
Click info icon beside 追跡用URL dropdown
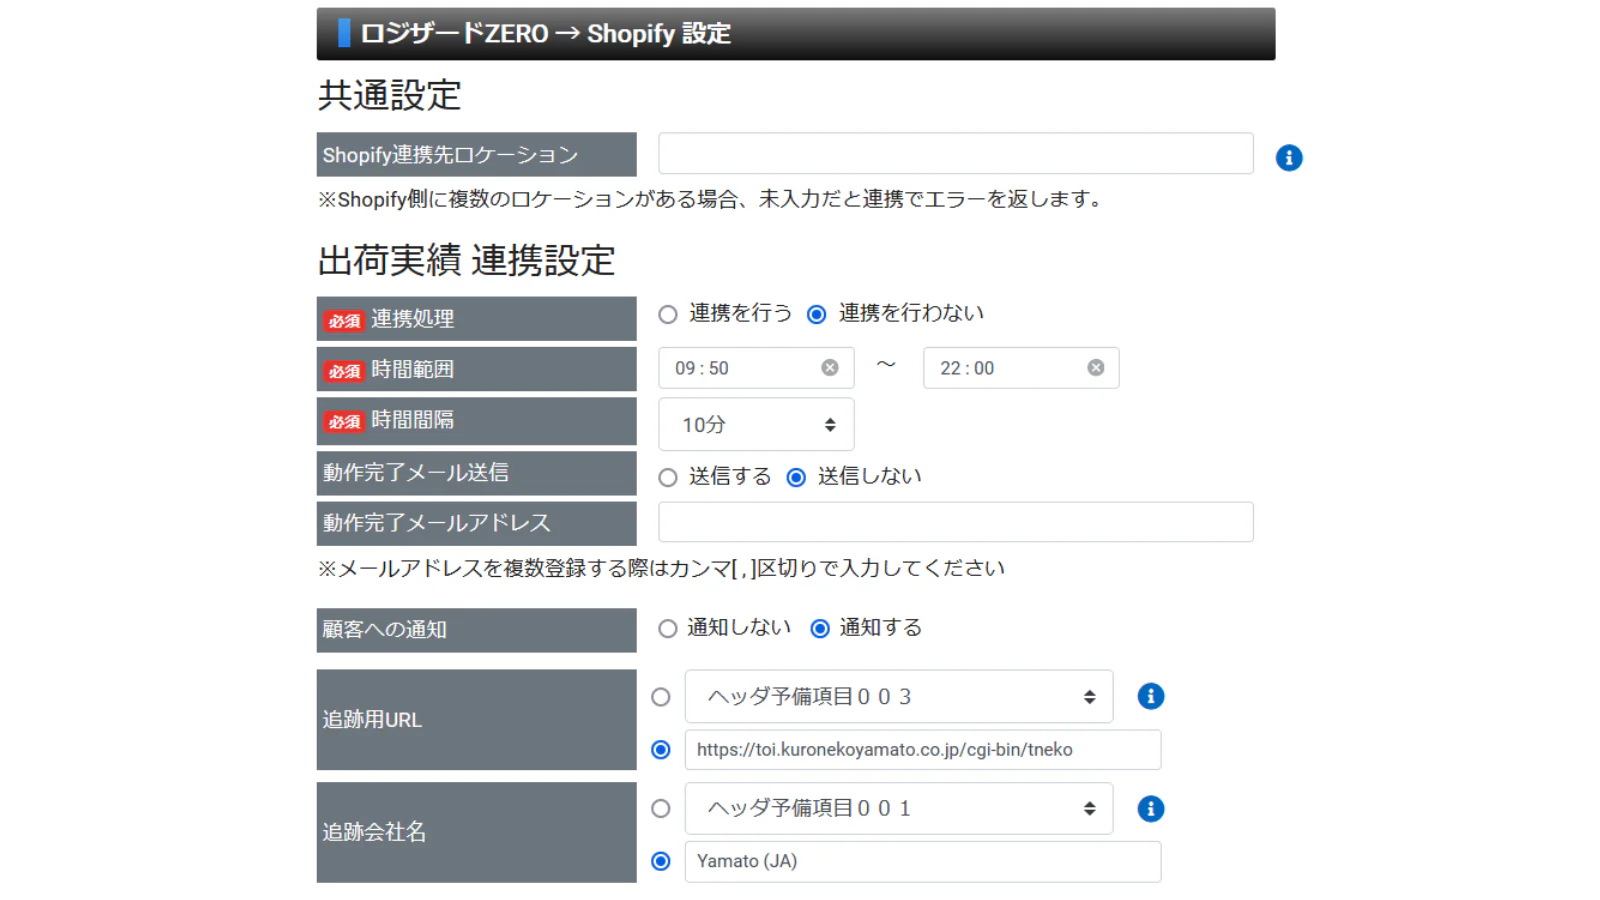pos(1151,696)
